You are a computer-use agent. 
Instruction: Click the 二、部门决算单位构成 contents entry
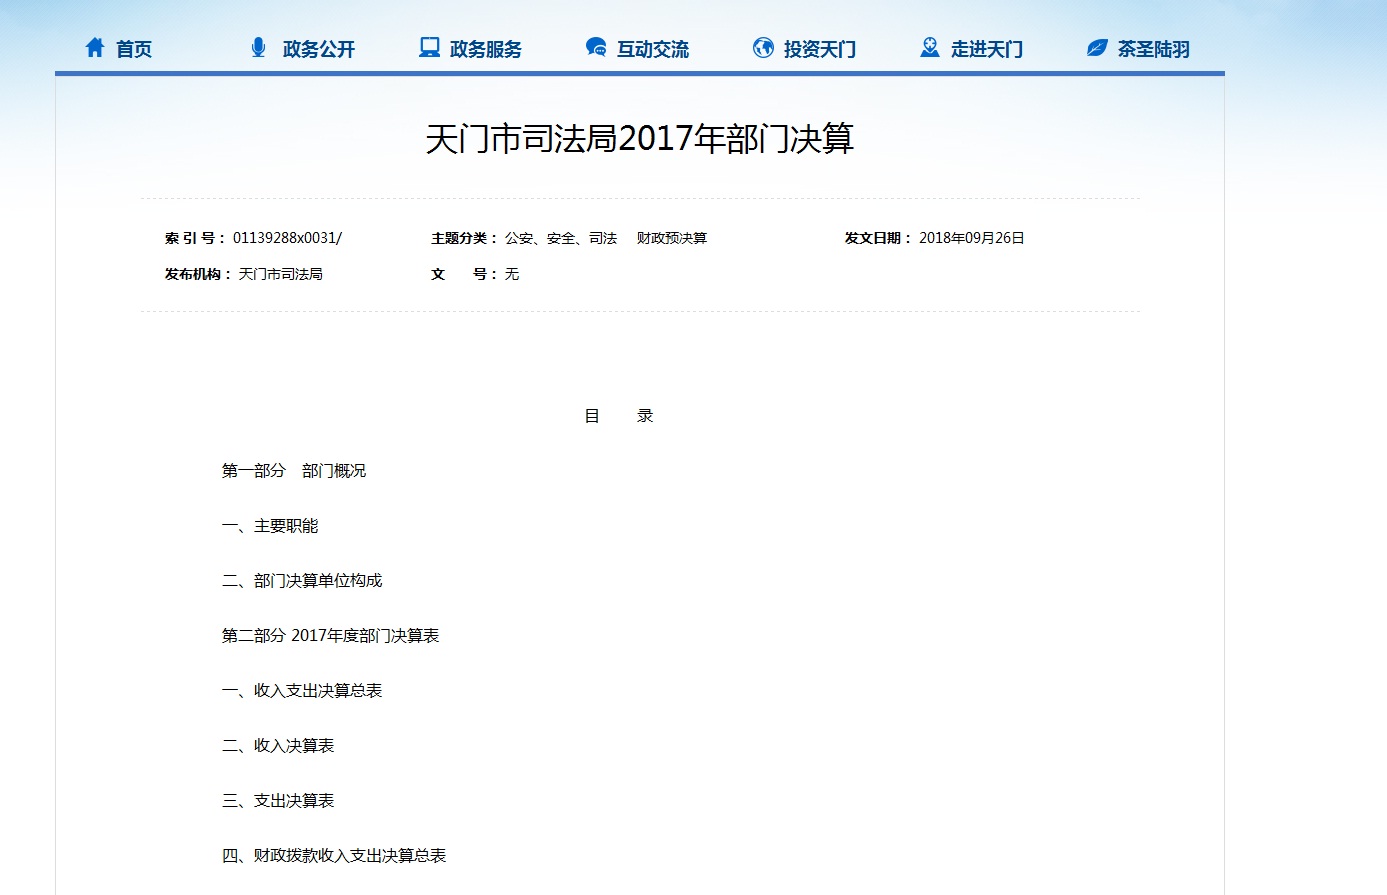pyautogui.click(x=302, y=581)
